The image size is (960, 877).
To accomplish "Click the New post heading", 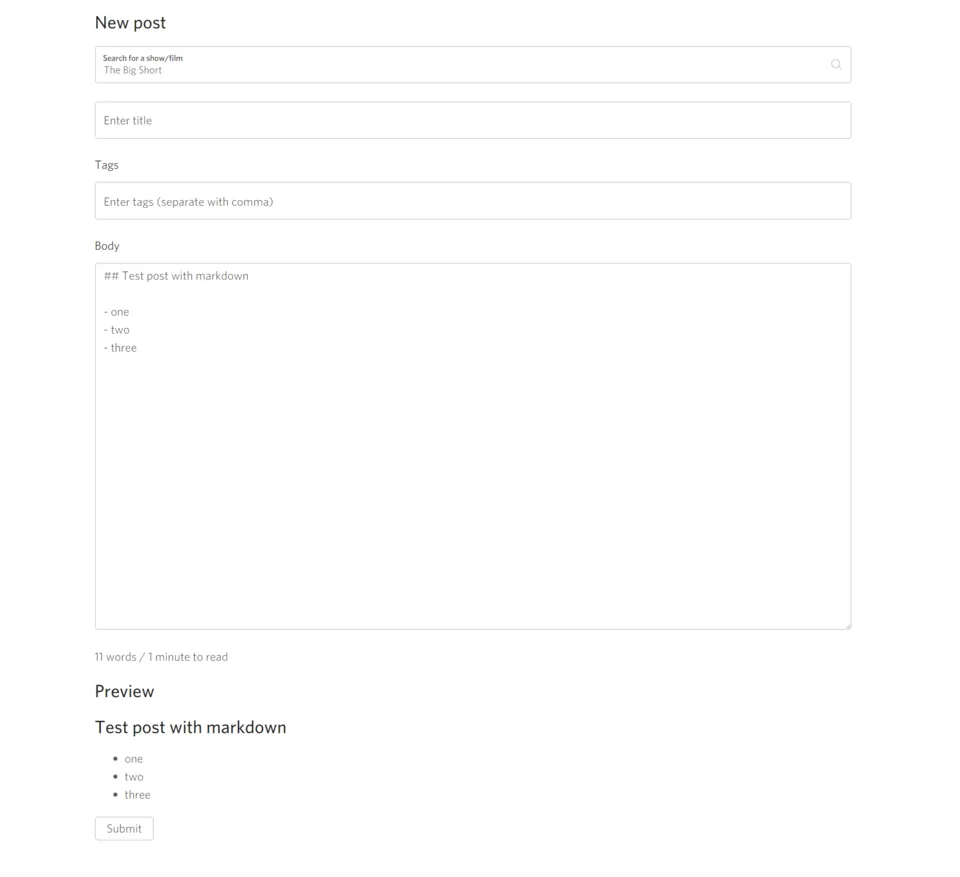I will tap(130, 23).
